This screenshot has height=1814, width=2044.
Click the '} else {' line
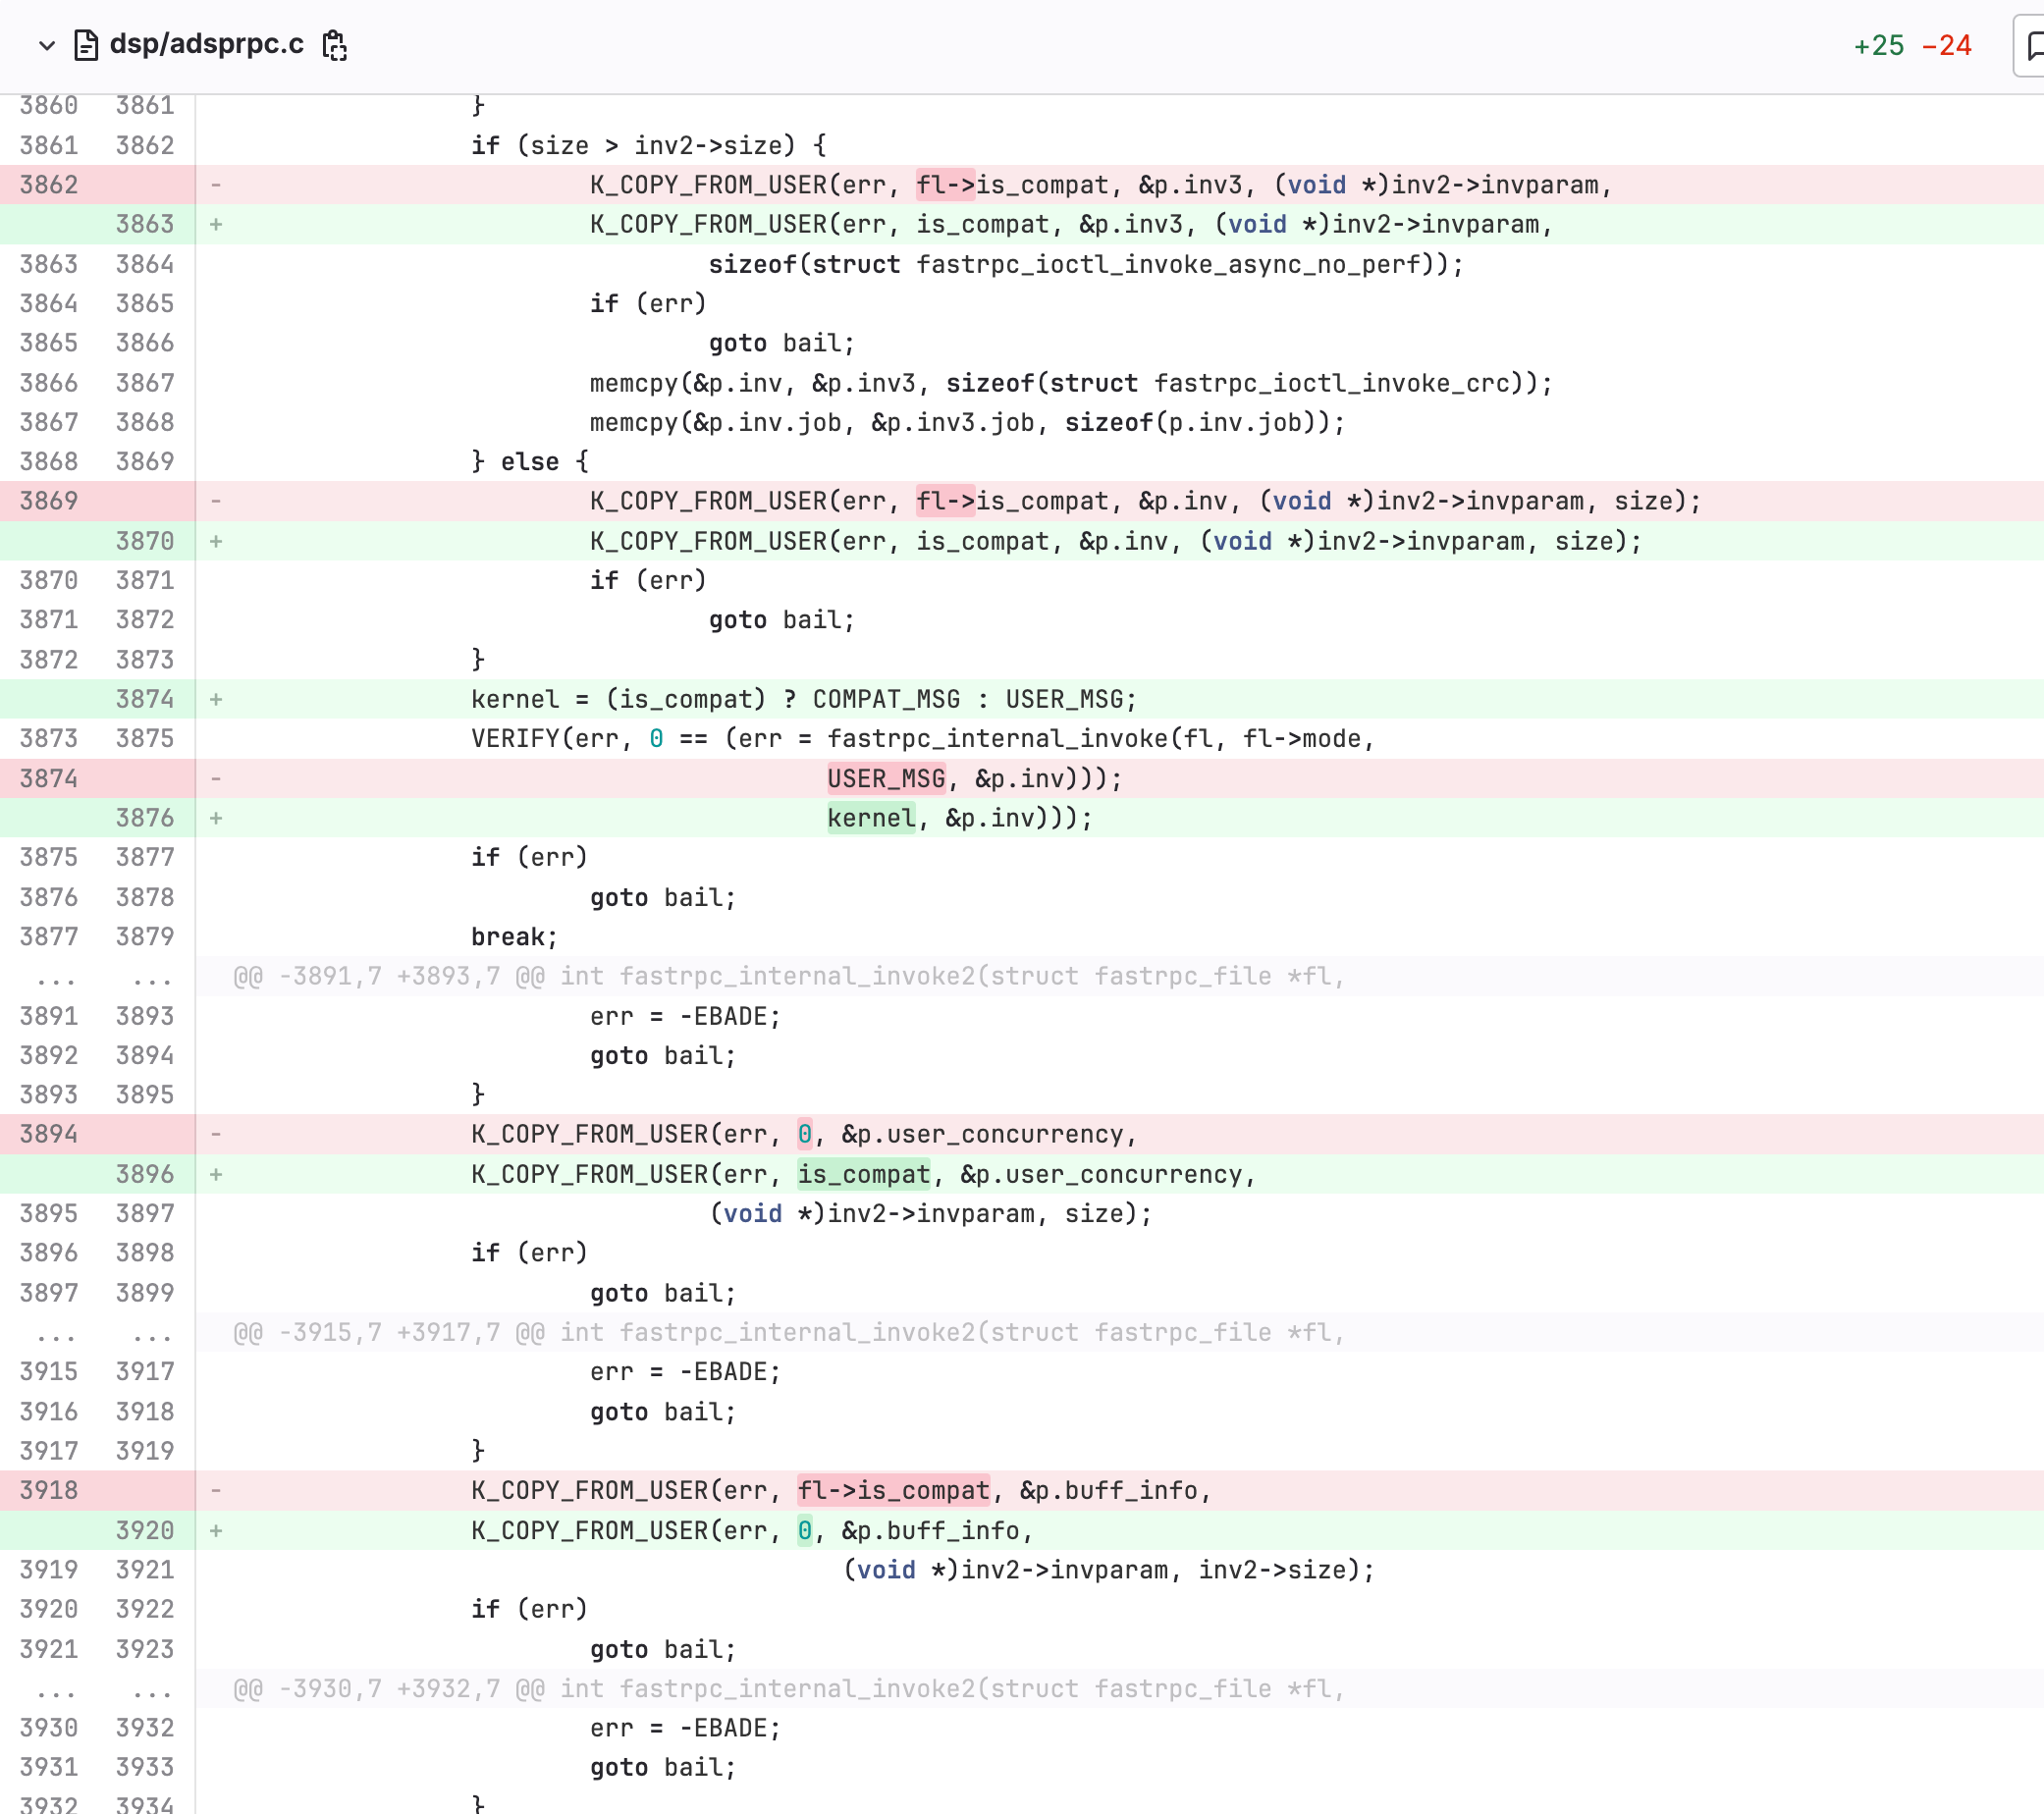click(530, 462)
